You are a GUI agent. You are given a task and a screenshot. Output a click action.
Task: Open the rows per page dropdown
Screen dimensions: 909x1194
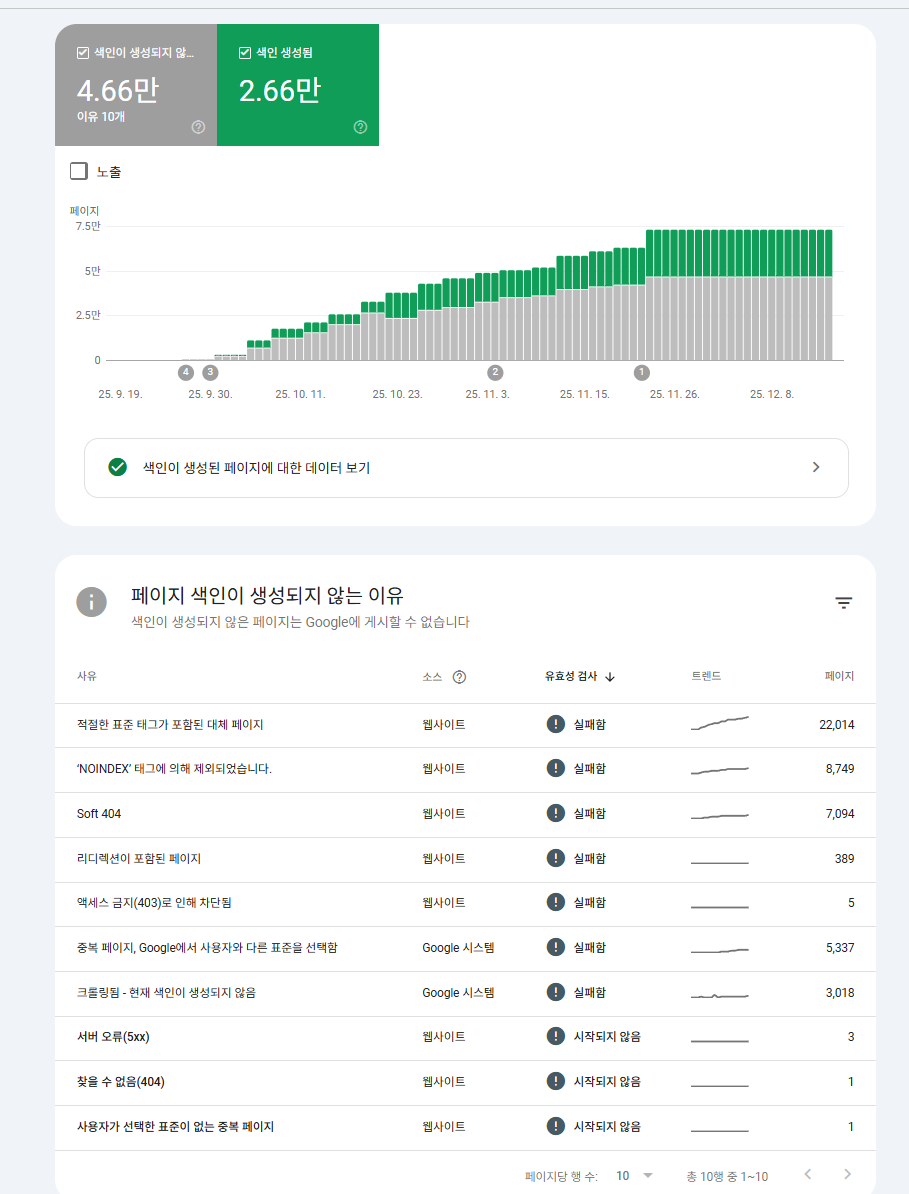[x=634, y=1175]
